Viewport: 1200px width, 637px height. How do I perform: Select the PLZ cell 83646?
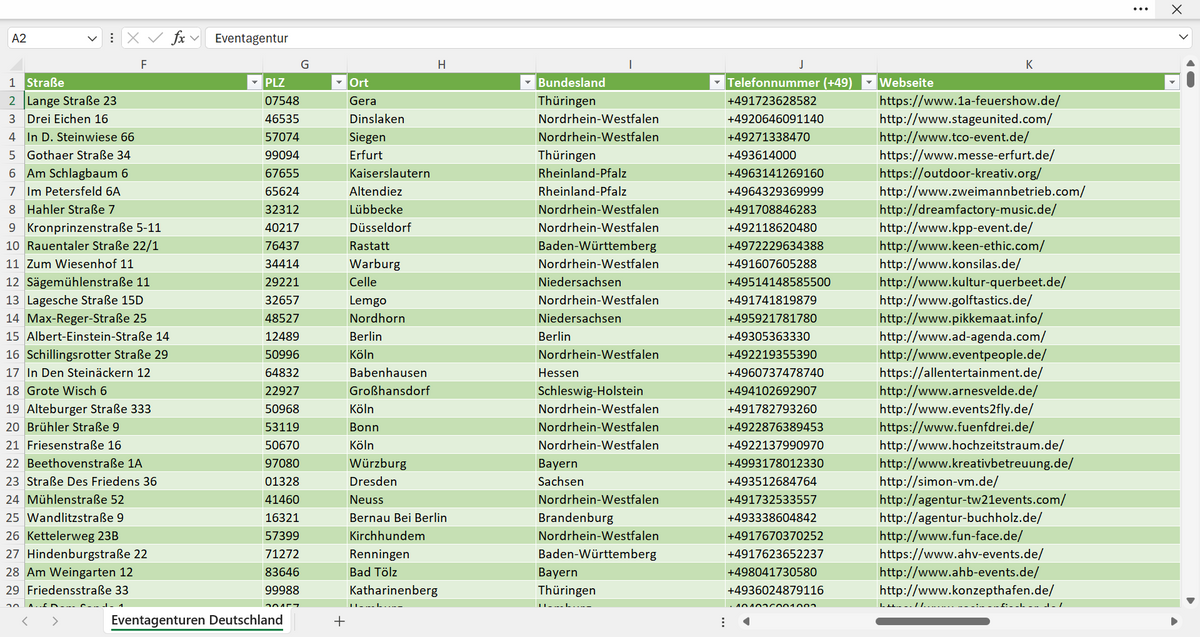(304, 572)
